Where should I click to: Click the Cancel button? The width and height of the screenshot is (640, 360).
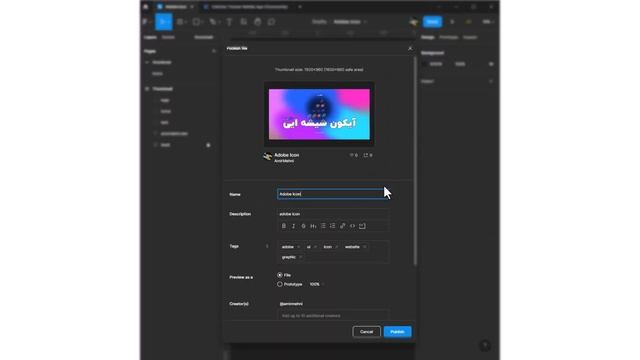367,332
